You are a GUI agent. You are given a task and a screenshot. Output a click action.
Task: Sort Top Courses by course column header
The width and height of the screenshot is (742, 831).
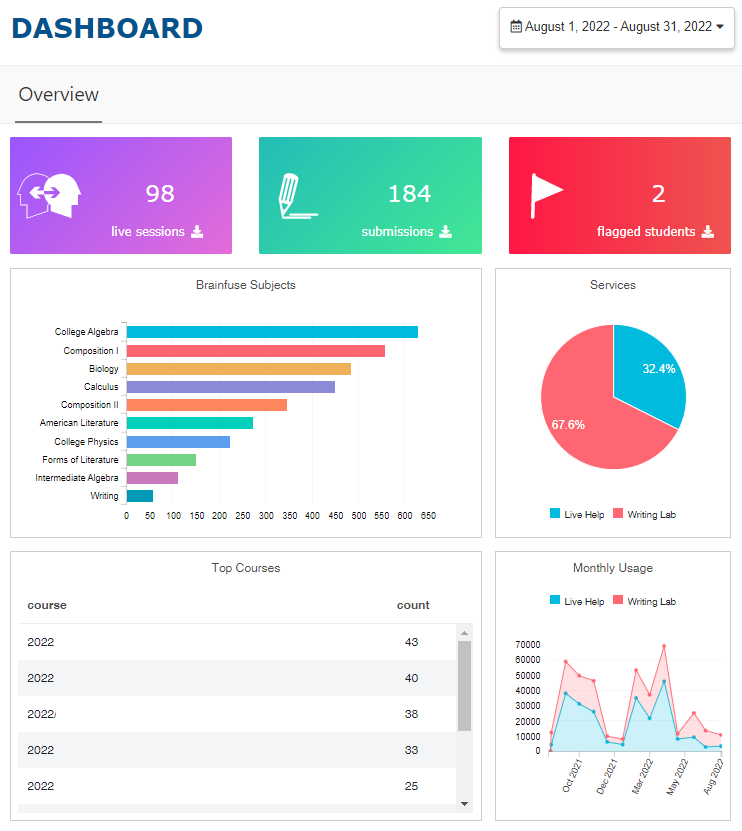click(x=47, y=605)
